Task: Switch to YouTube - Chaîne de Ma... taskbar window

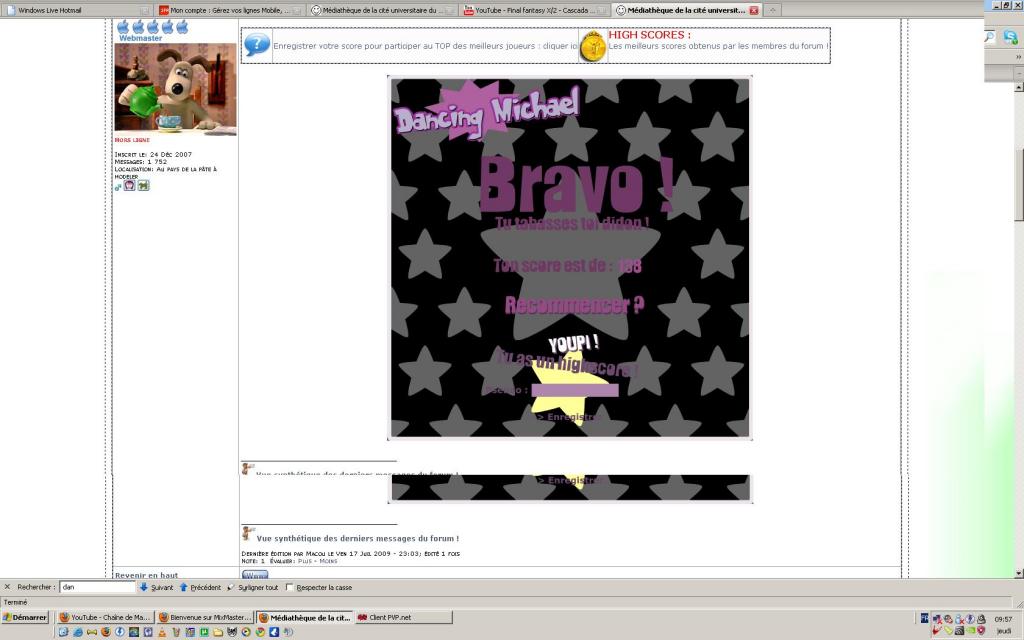Action: point(105,617)
